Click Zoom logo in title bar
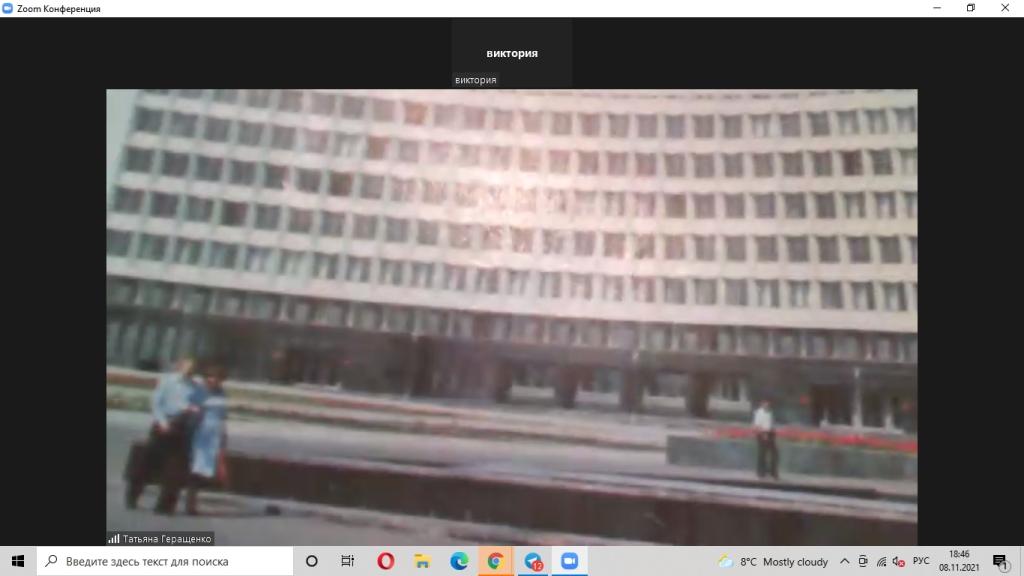This screenshot has height=576, width=1024. pos(7,8)
